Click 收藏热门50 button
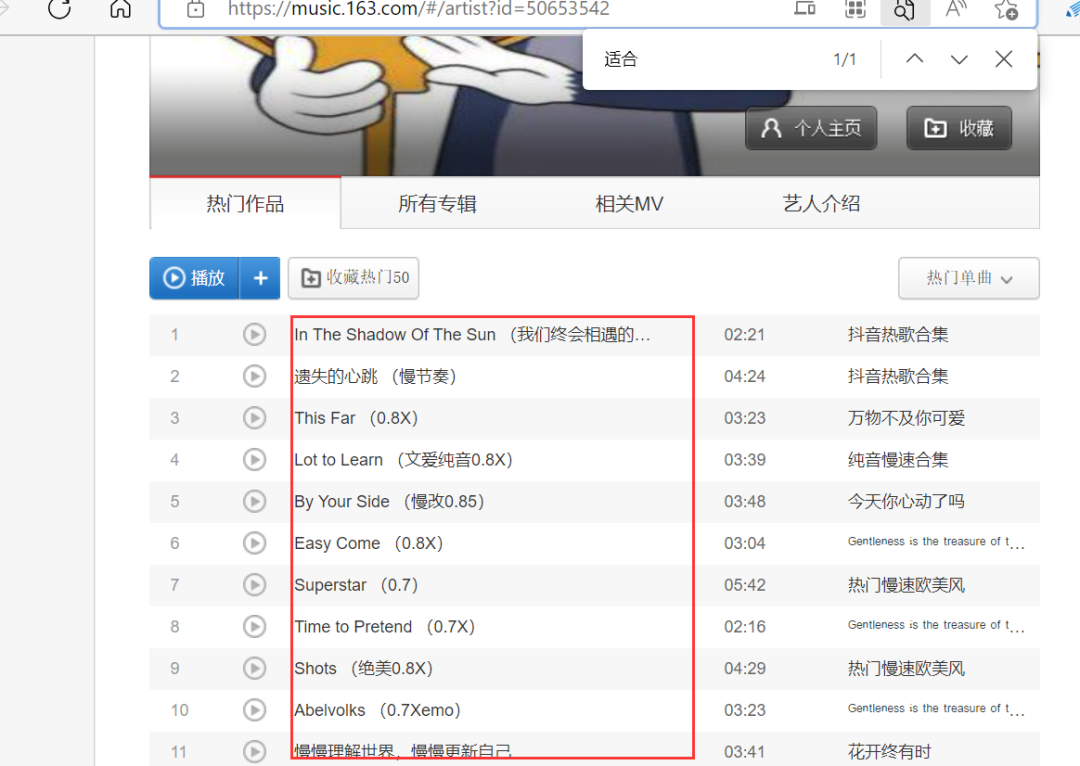The width and height of the screenshot is (1080, 766). 353,278
